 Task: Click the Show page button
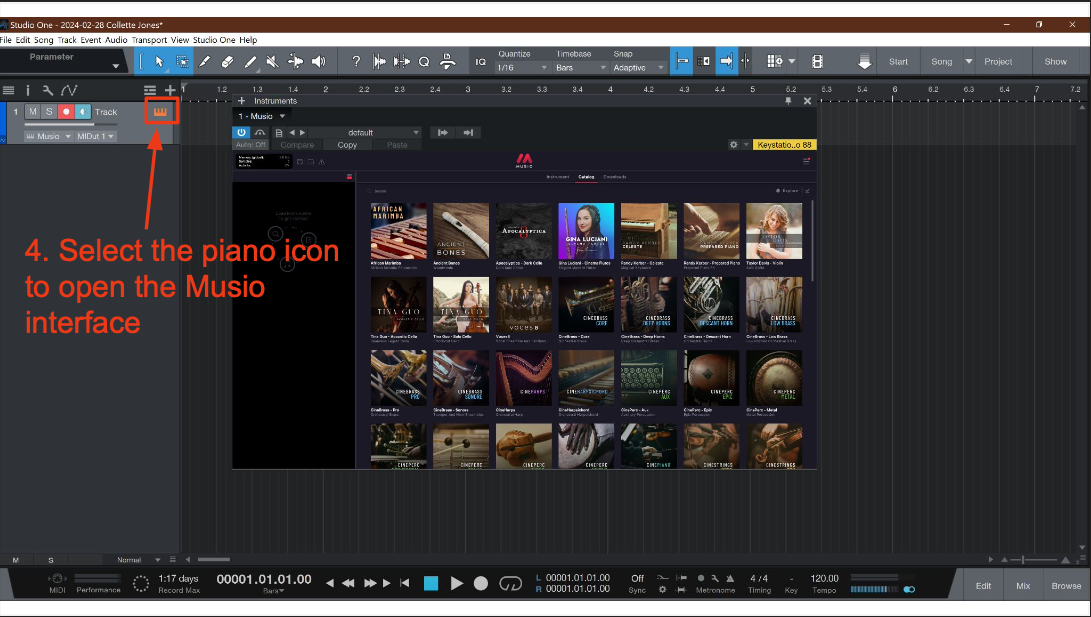1056,61
